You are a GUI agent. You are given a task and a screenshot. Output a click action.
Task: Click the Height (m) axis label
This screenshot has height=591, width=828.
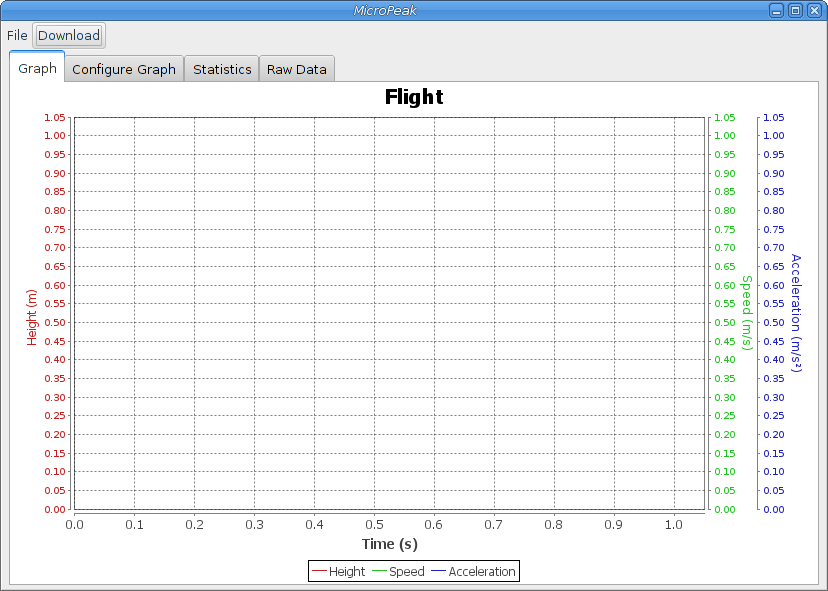click(32, 317)
